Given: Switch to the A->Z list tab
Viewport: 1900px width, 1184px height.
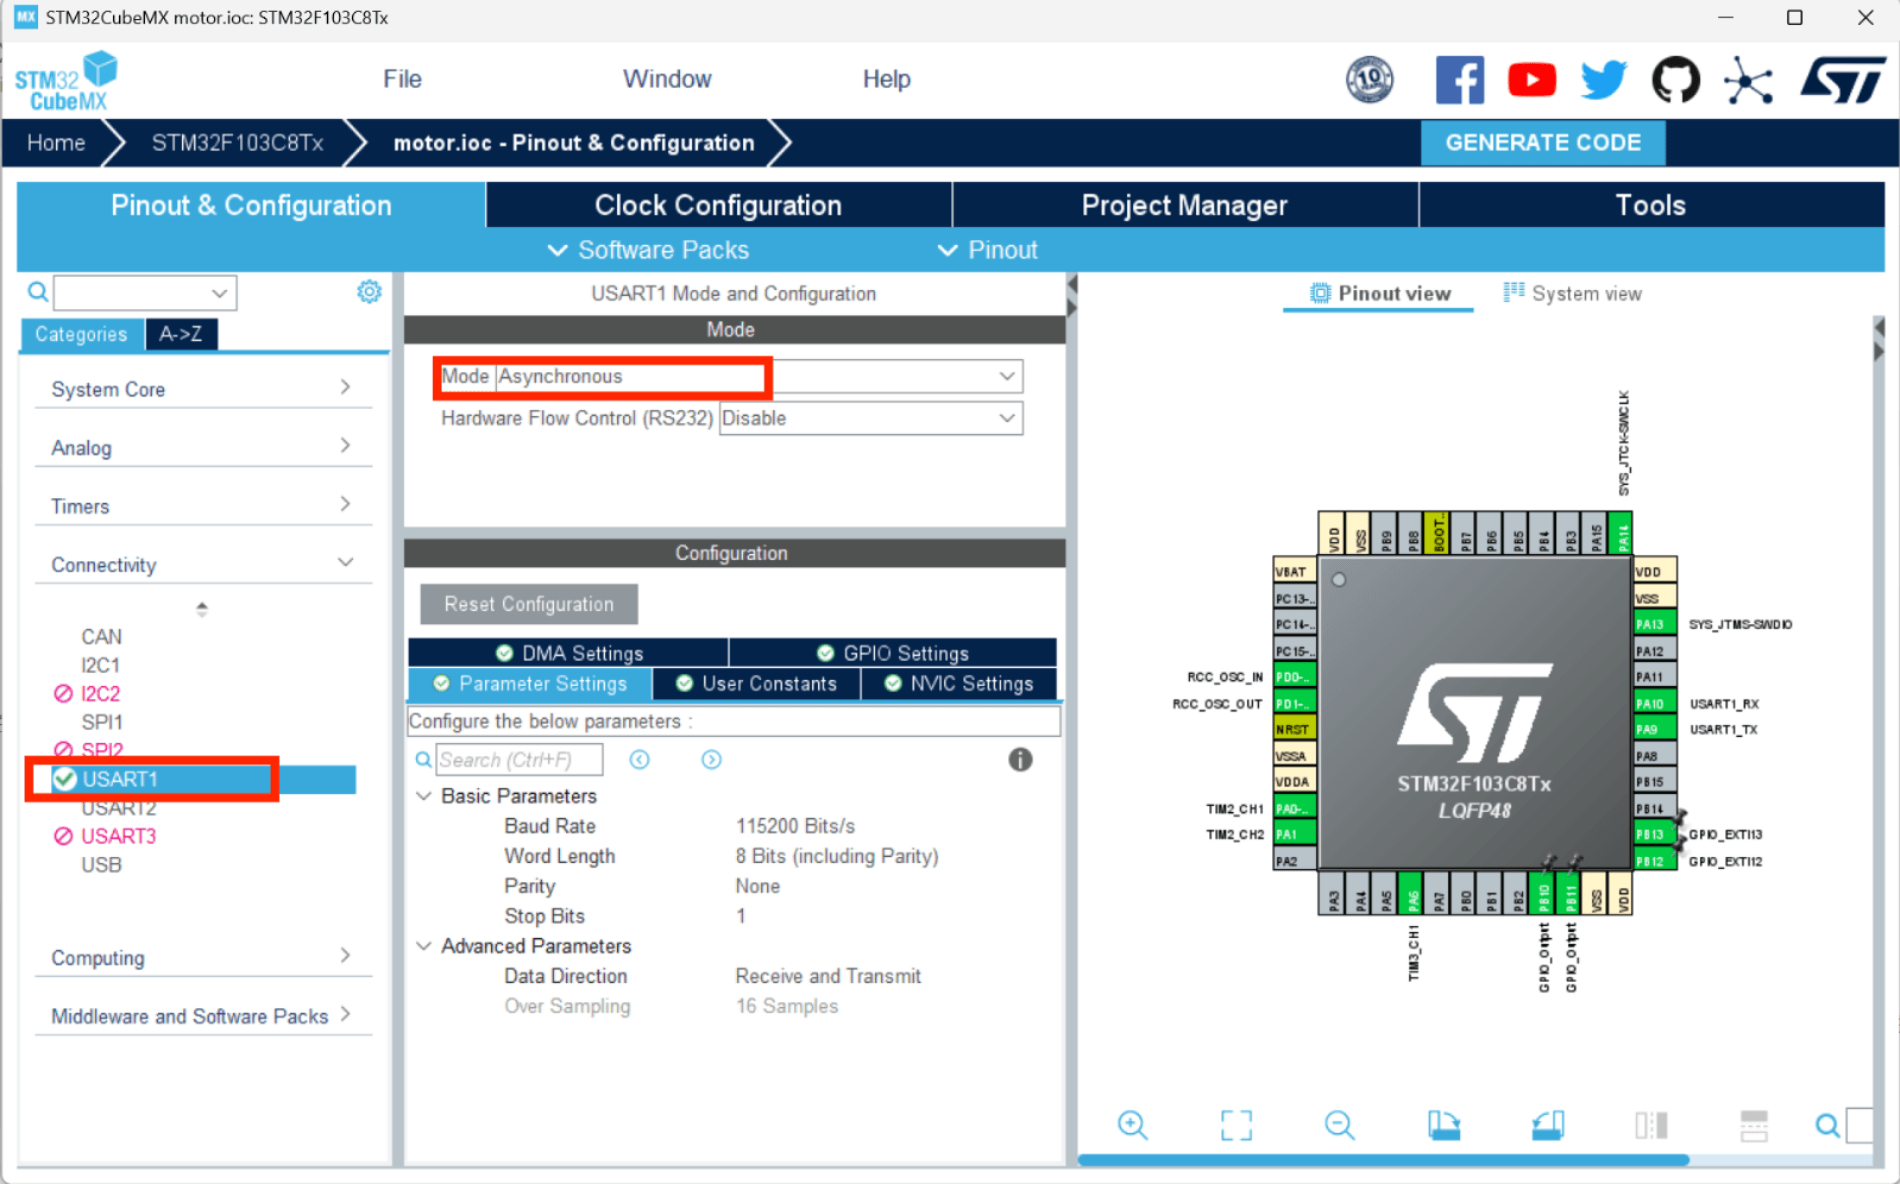Looking at the screenshot, I should coord(181,334).
